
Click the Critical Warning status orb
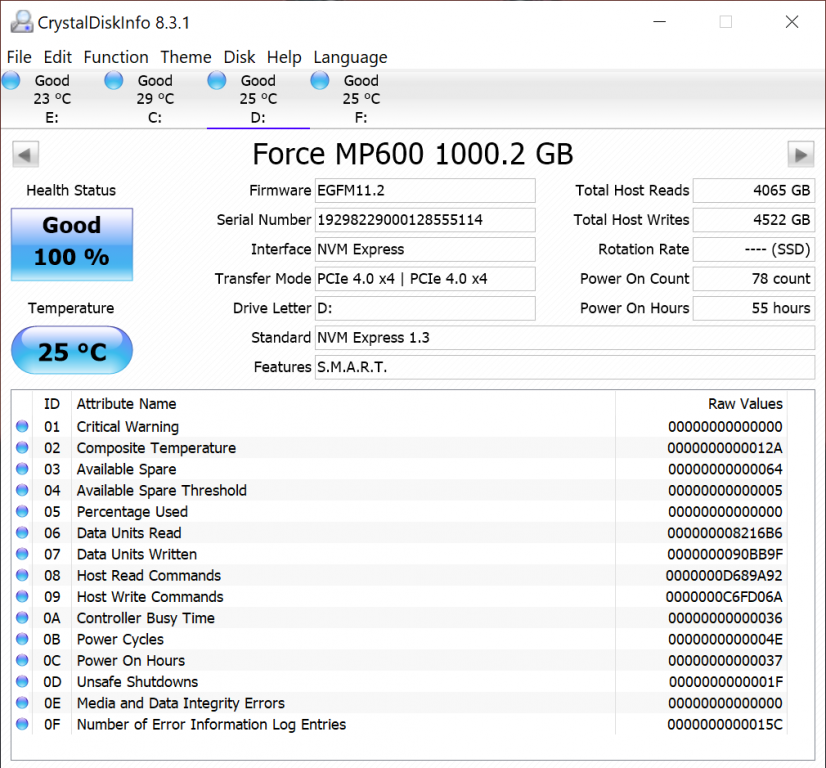23,427
